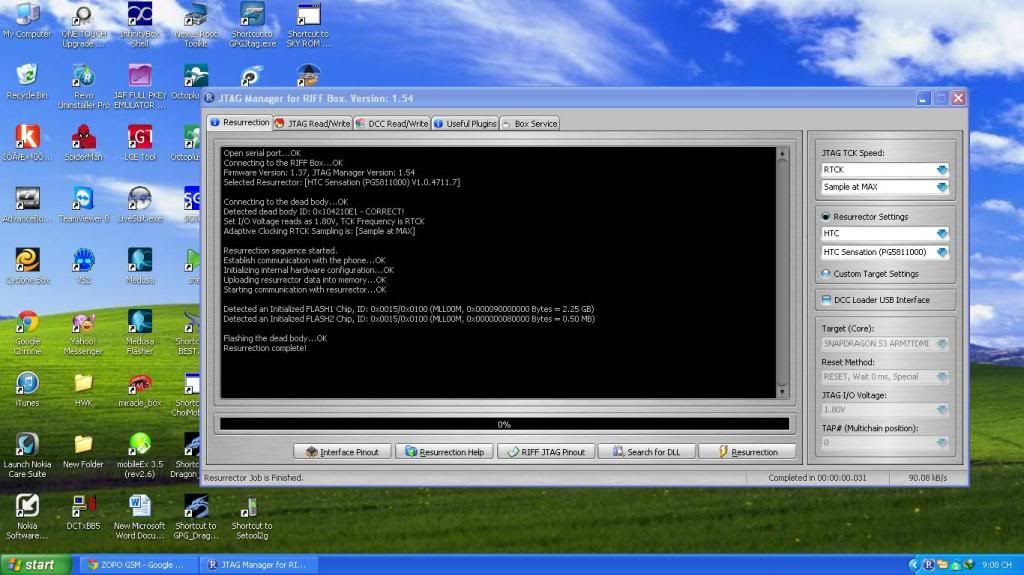Click the 9:08 CH system clock
This screenshot has height=575, width=1024.
point(997,565)
